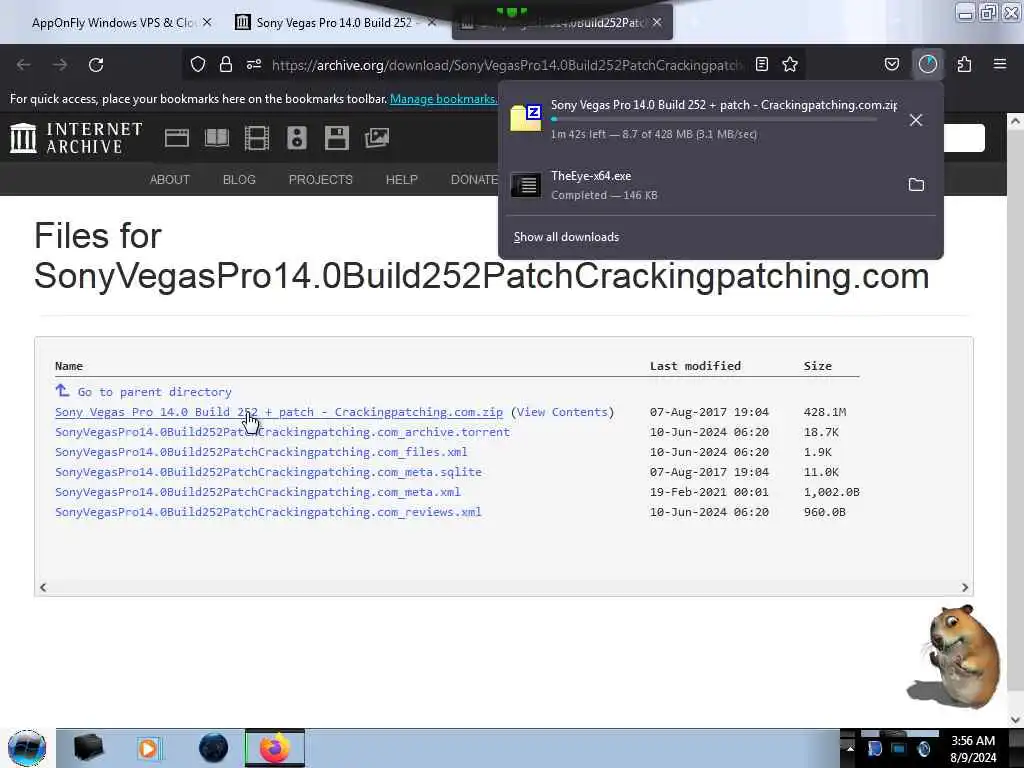Viewport: 1024px width, 768px height.
Task: Open tracking protection shield icon
Action: (198, 64)
